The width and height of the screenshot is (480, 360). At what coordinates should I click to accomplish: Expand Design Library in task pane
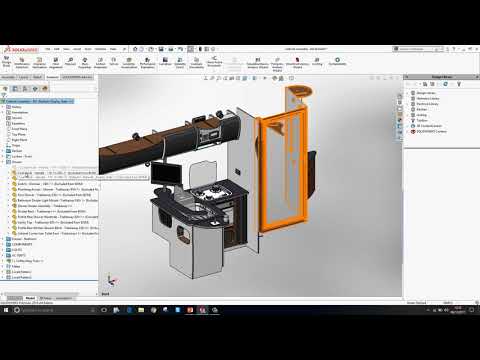pos(408,93)
